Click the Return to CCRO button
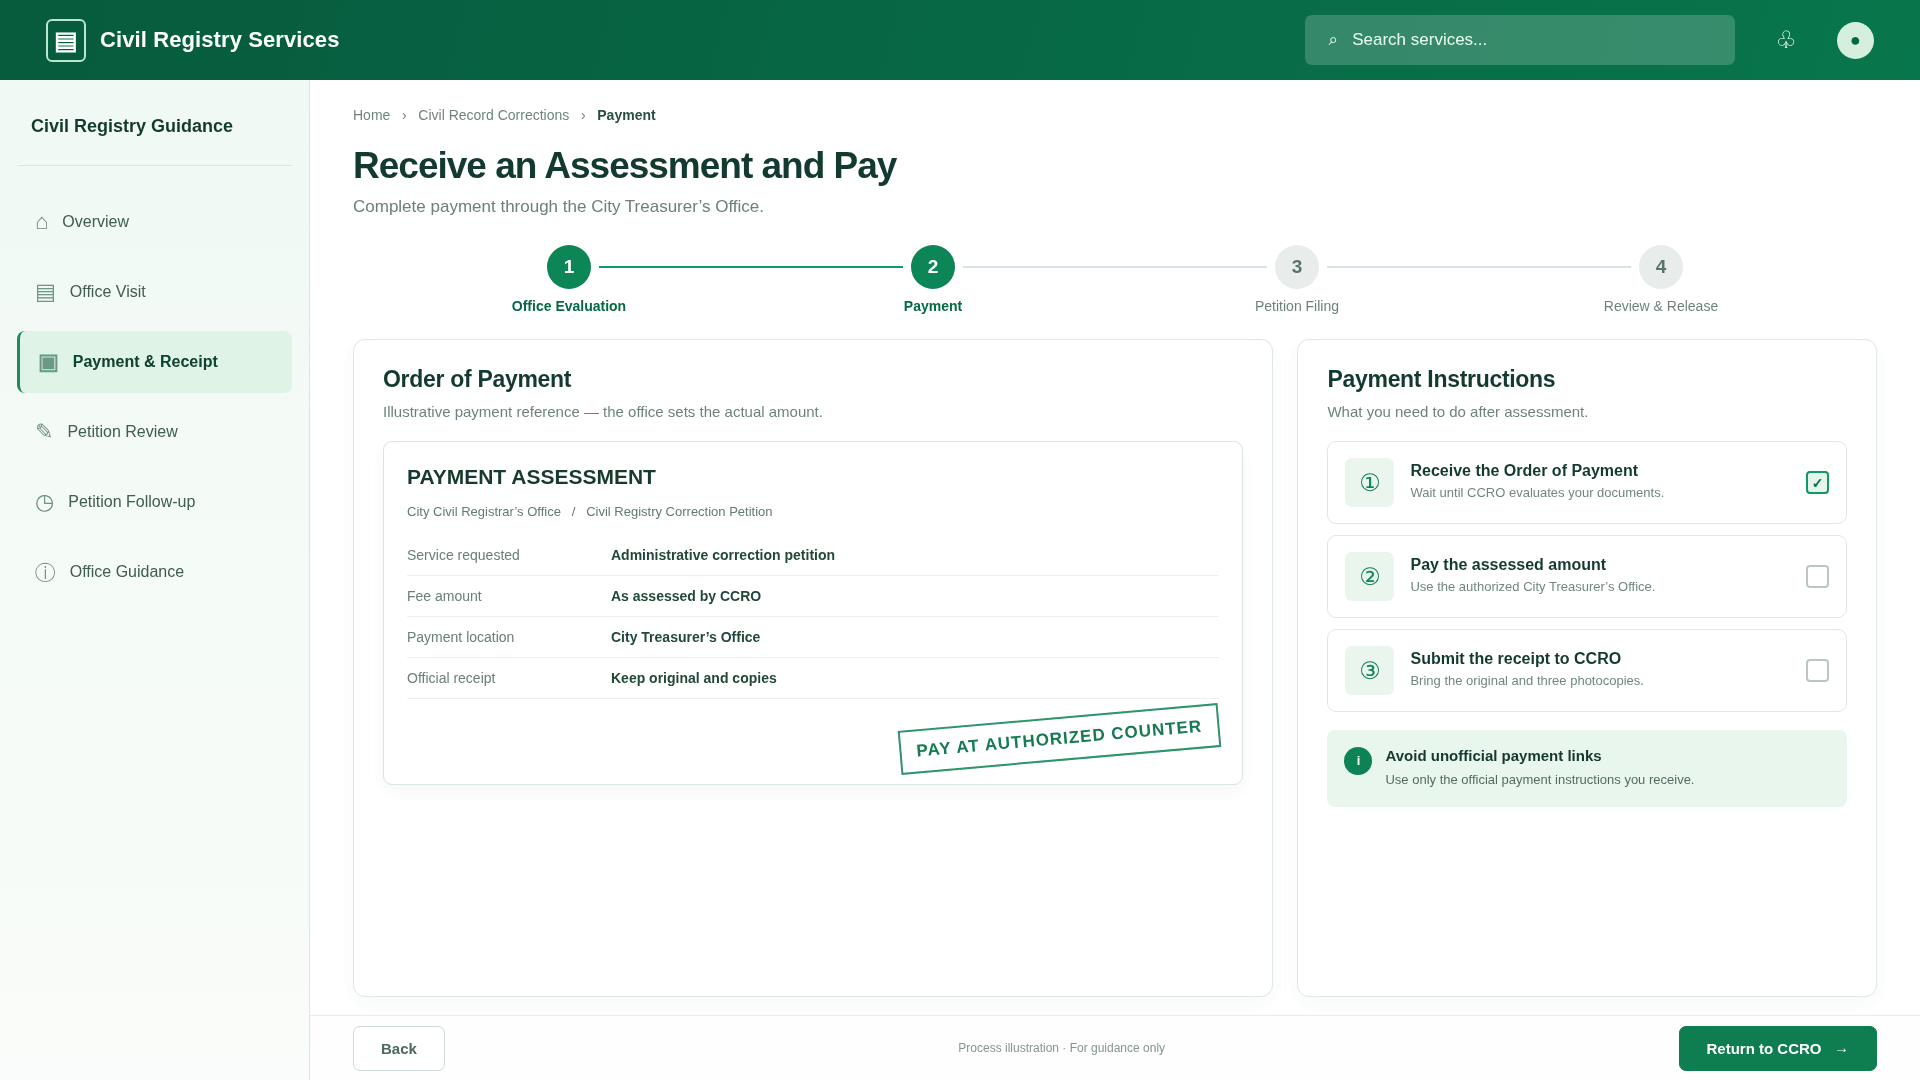Viewport: 1920px width, 1080px height. coord(1777,1048)
